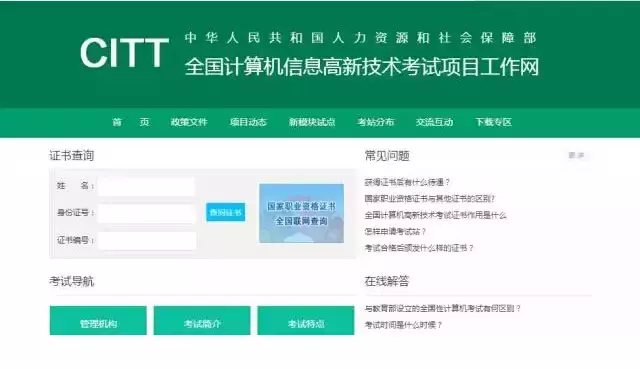
Task: Go to 项目动态 in navigation
Action: tap(248, 122)
